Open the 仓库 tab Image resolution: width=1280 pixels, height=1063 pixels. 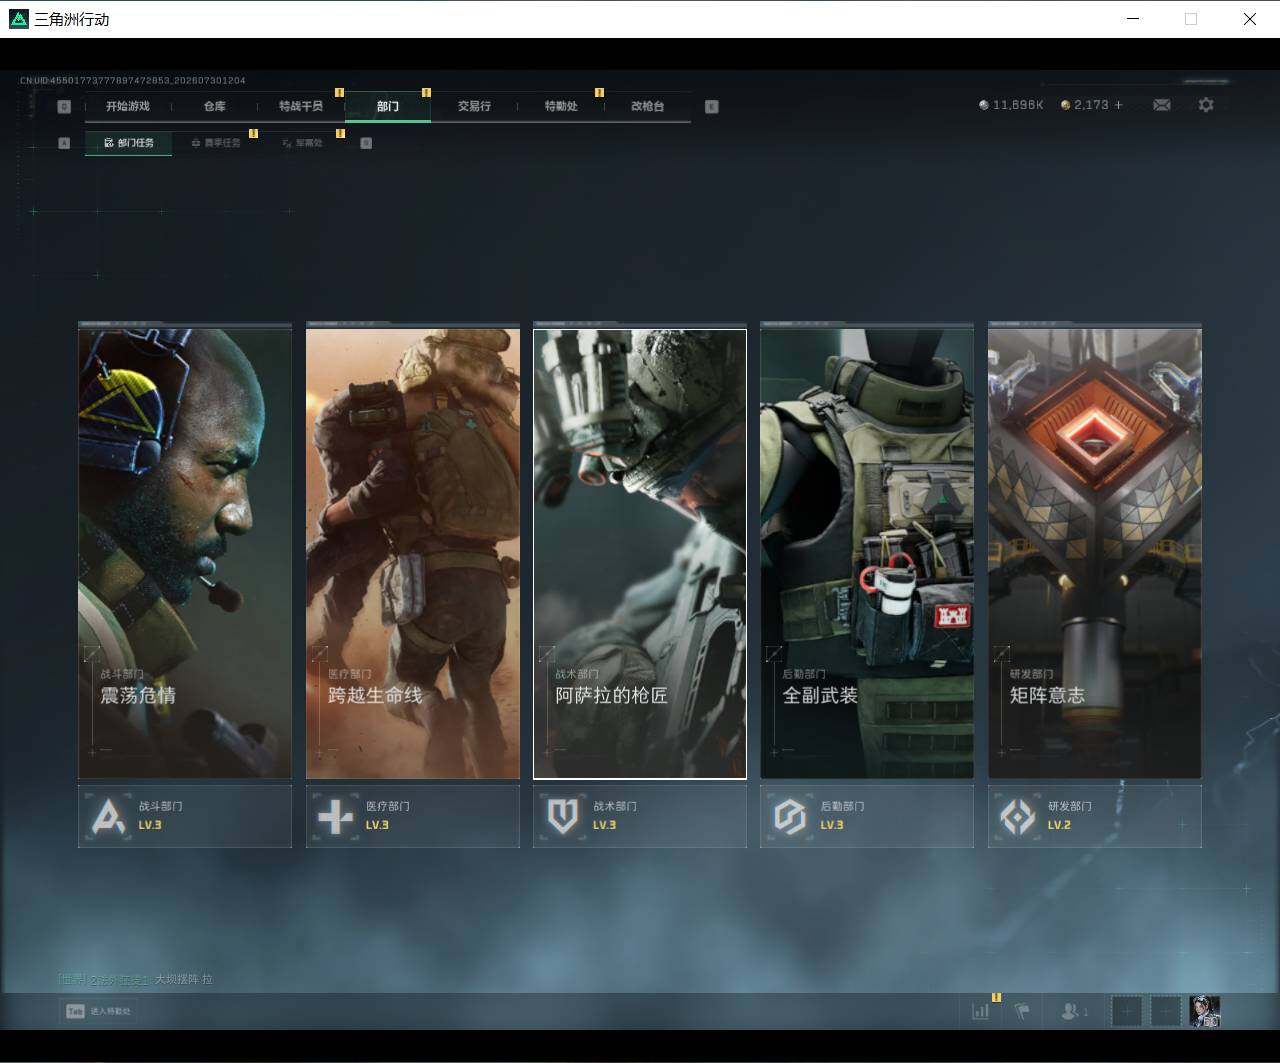pos(215,106)
